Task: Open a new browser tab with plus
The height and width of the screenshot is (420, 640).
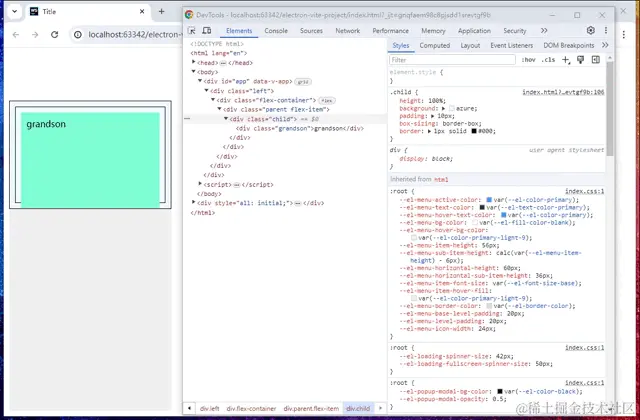Action: coord(162,11)
